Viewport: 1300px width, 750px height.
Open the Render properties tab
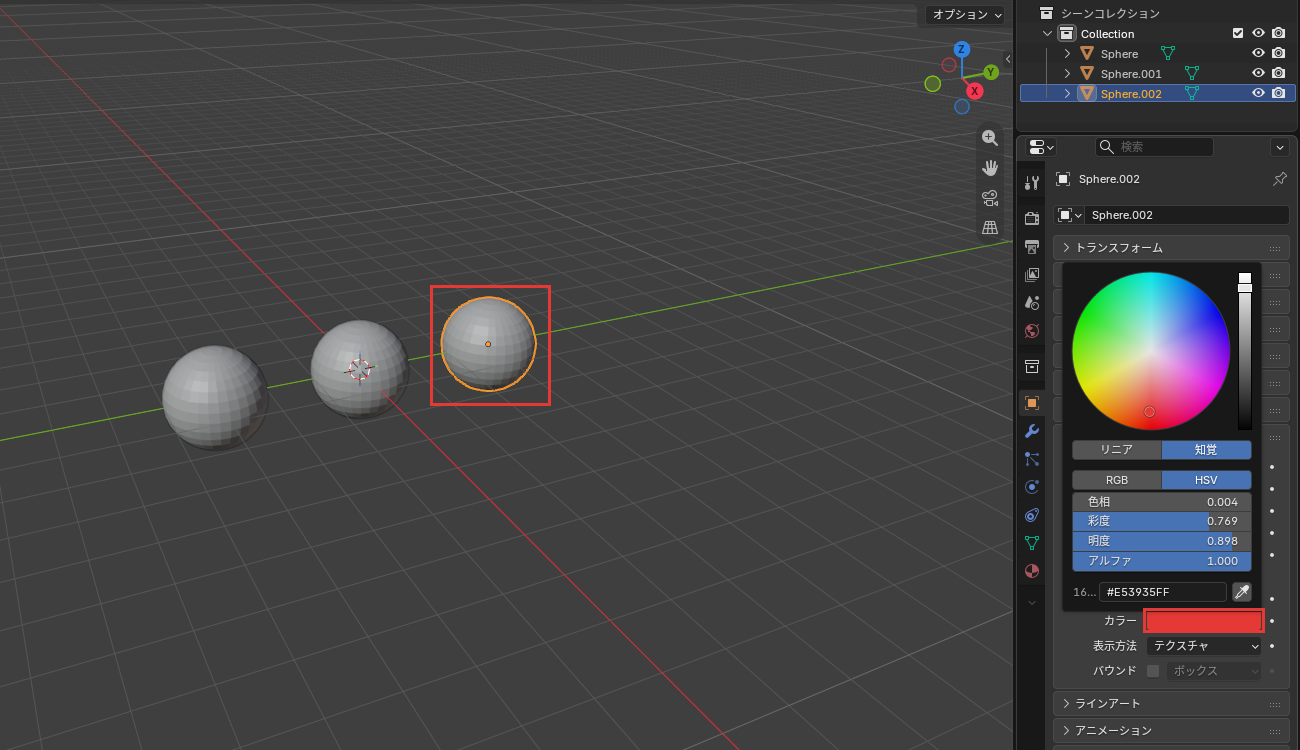coord(1032,218)
